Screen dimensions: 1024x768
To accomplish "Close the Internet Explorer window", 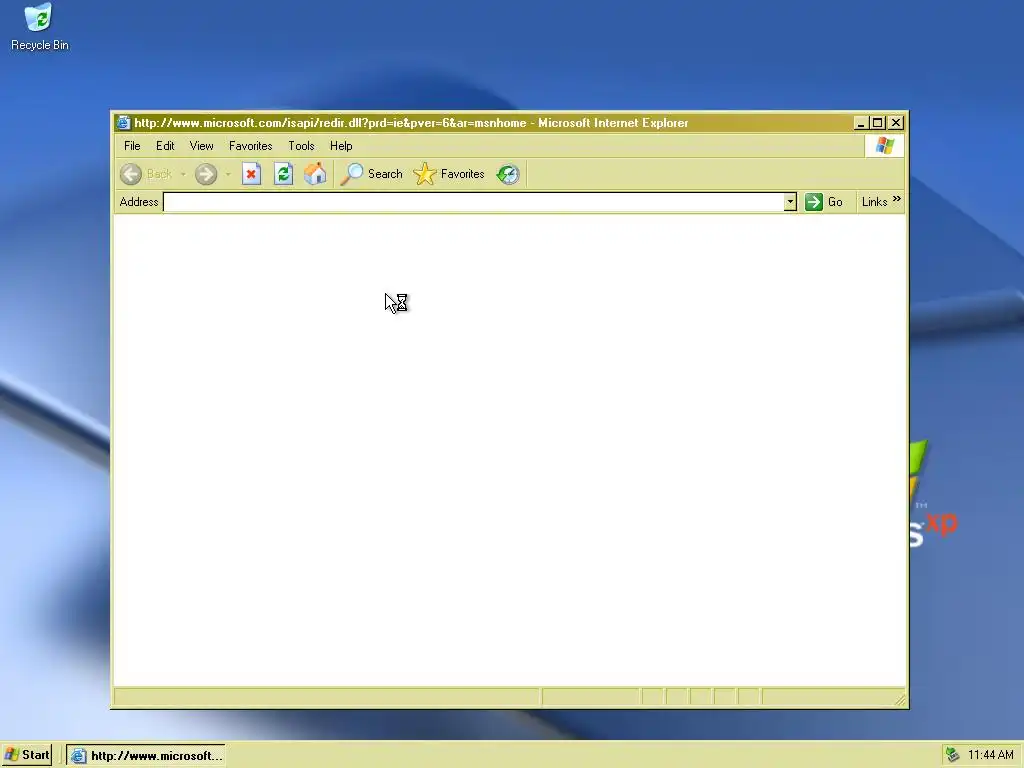I will coord(896,123).
